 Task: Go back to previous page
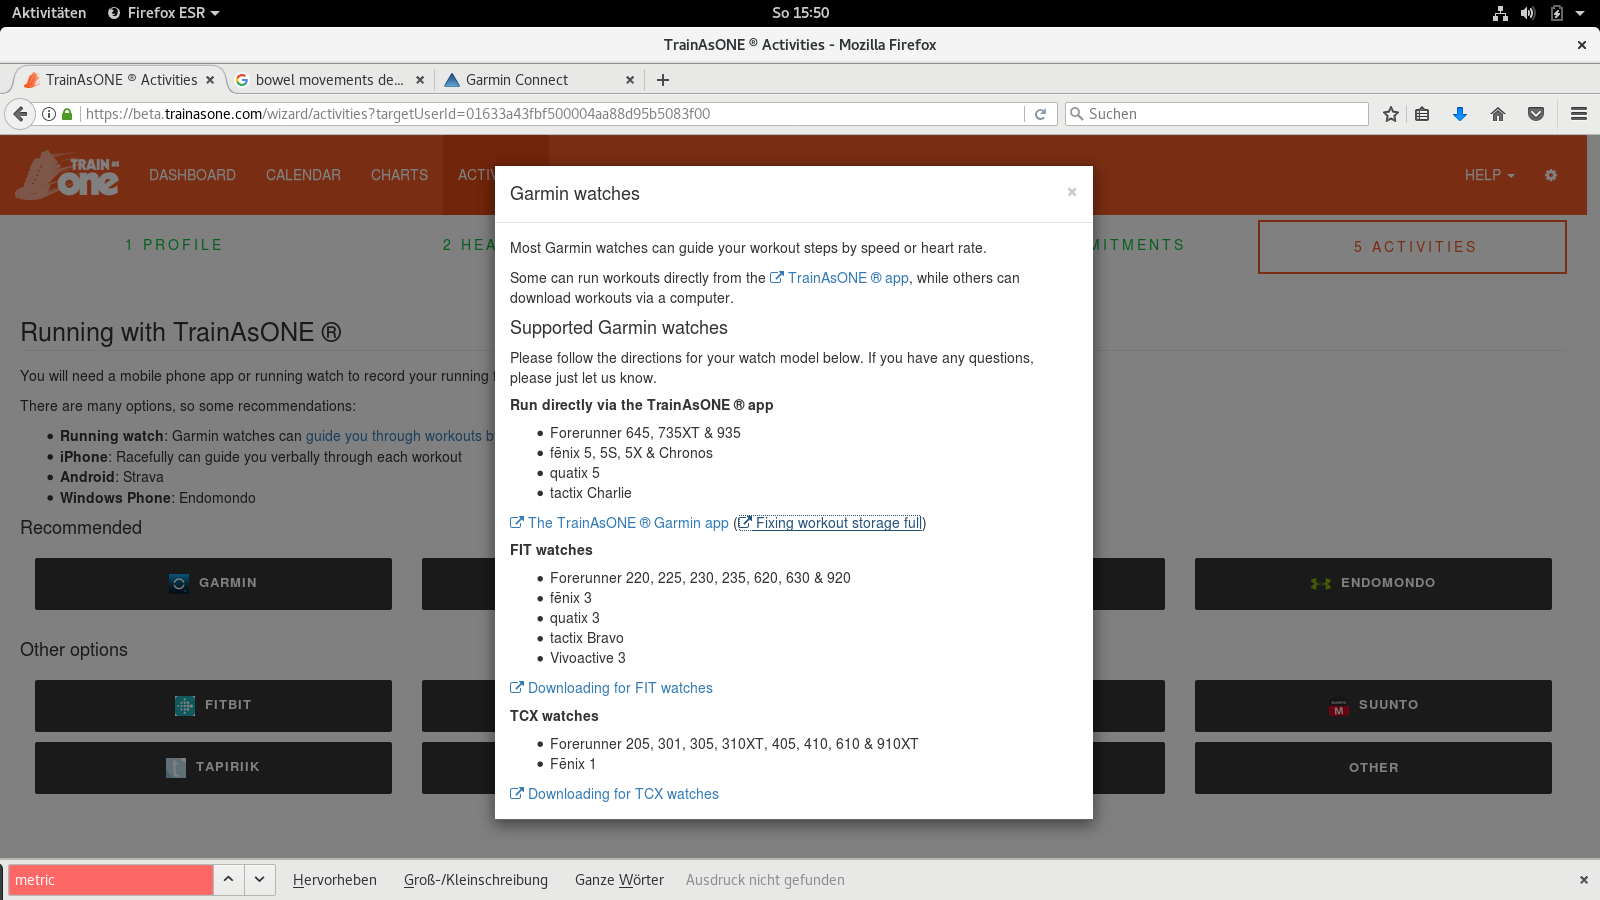coord(20,114)
